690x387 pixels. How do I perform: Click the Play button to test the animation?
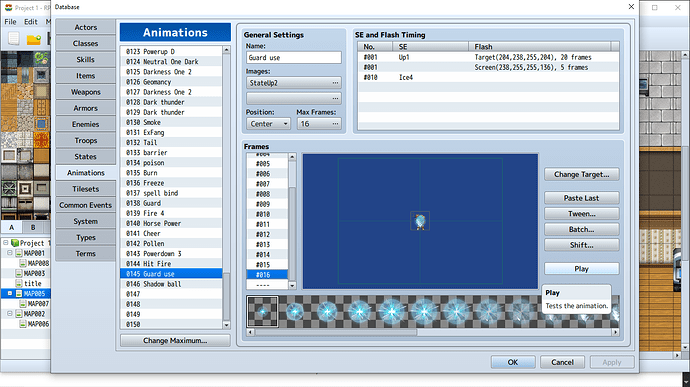pos(581,269)
